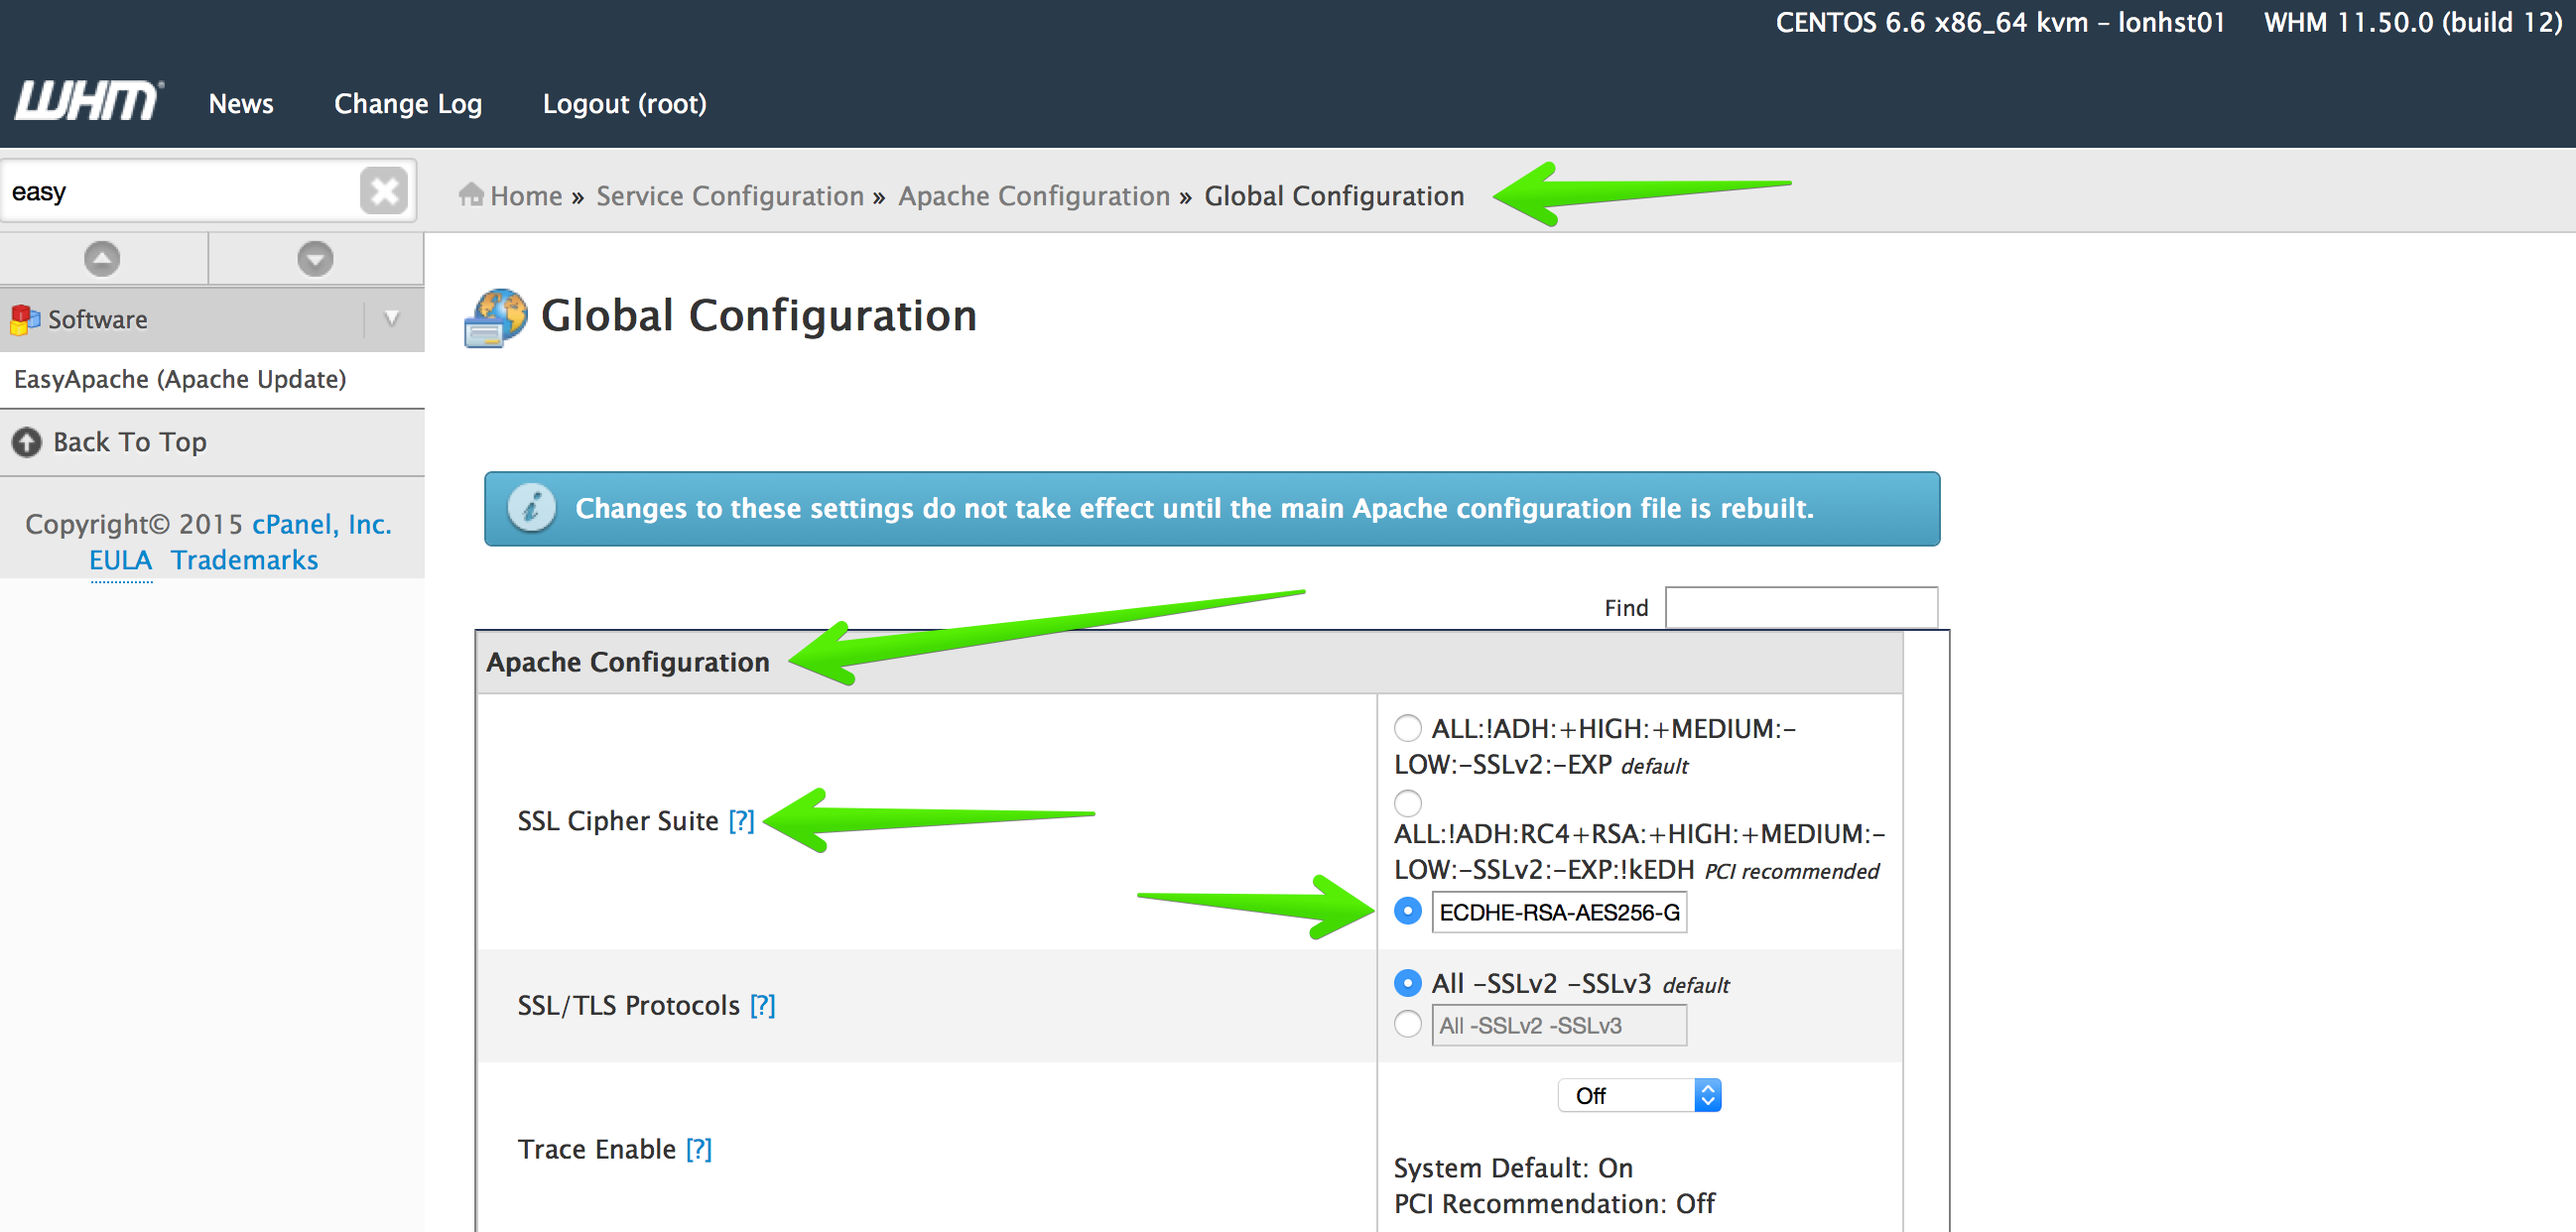Click the 'PCI Recommendation: Off' text
Image resolution: width=2576 pixels, height=1232 pixels.
[x=1554, y=1204]
